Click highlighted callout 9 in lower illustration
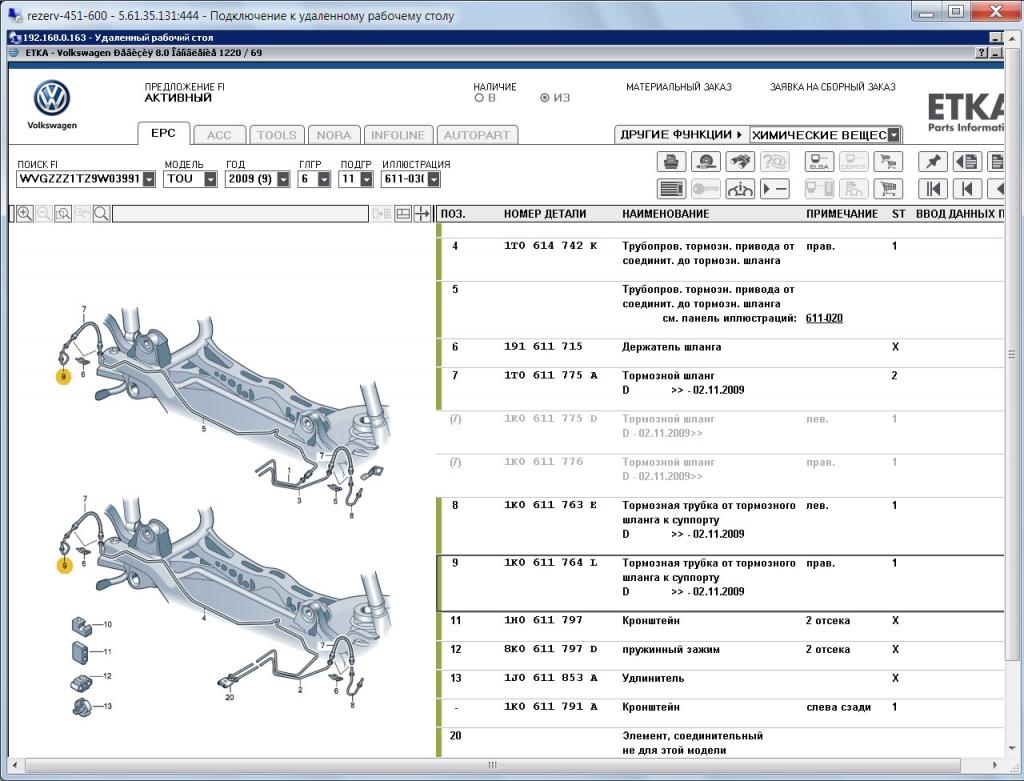 (64, 566)
